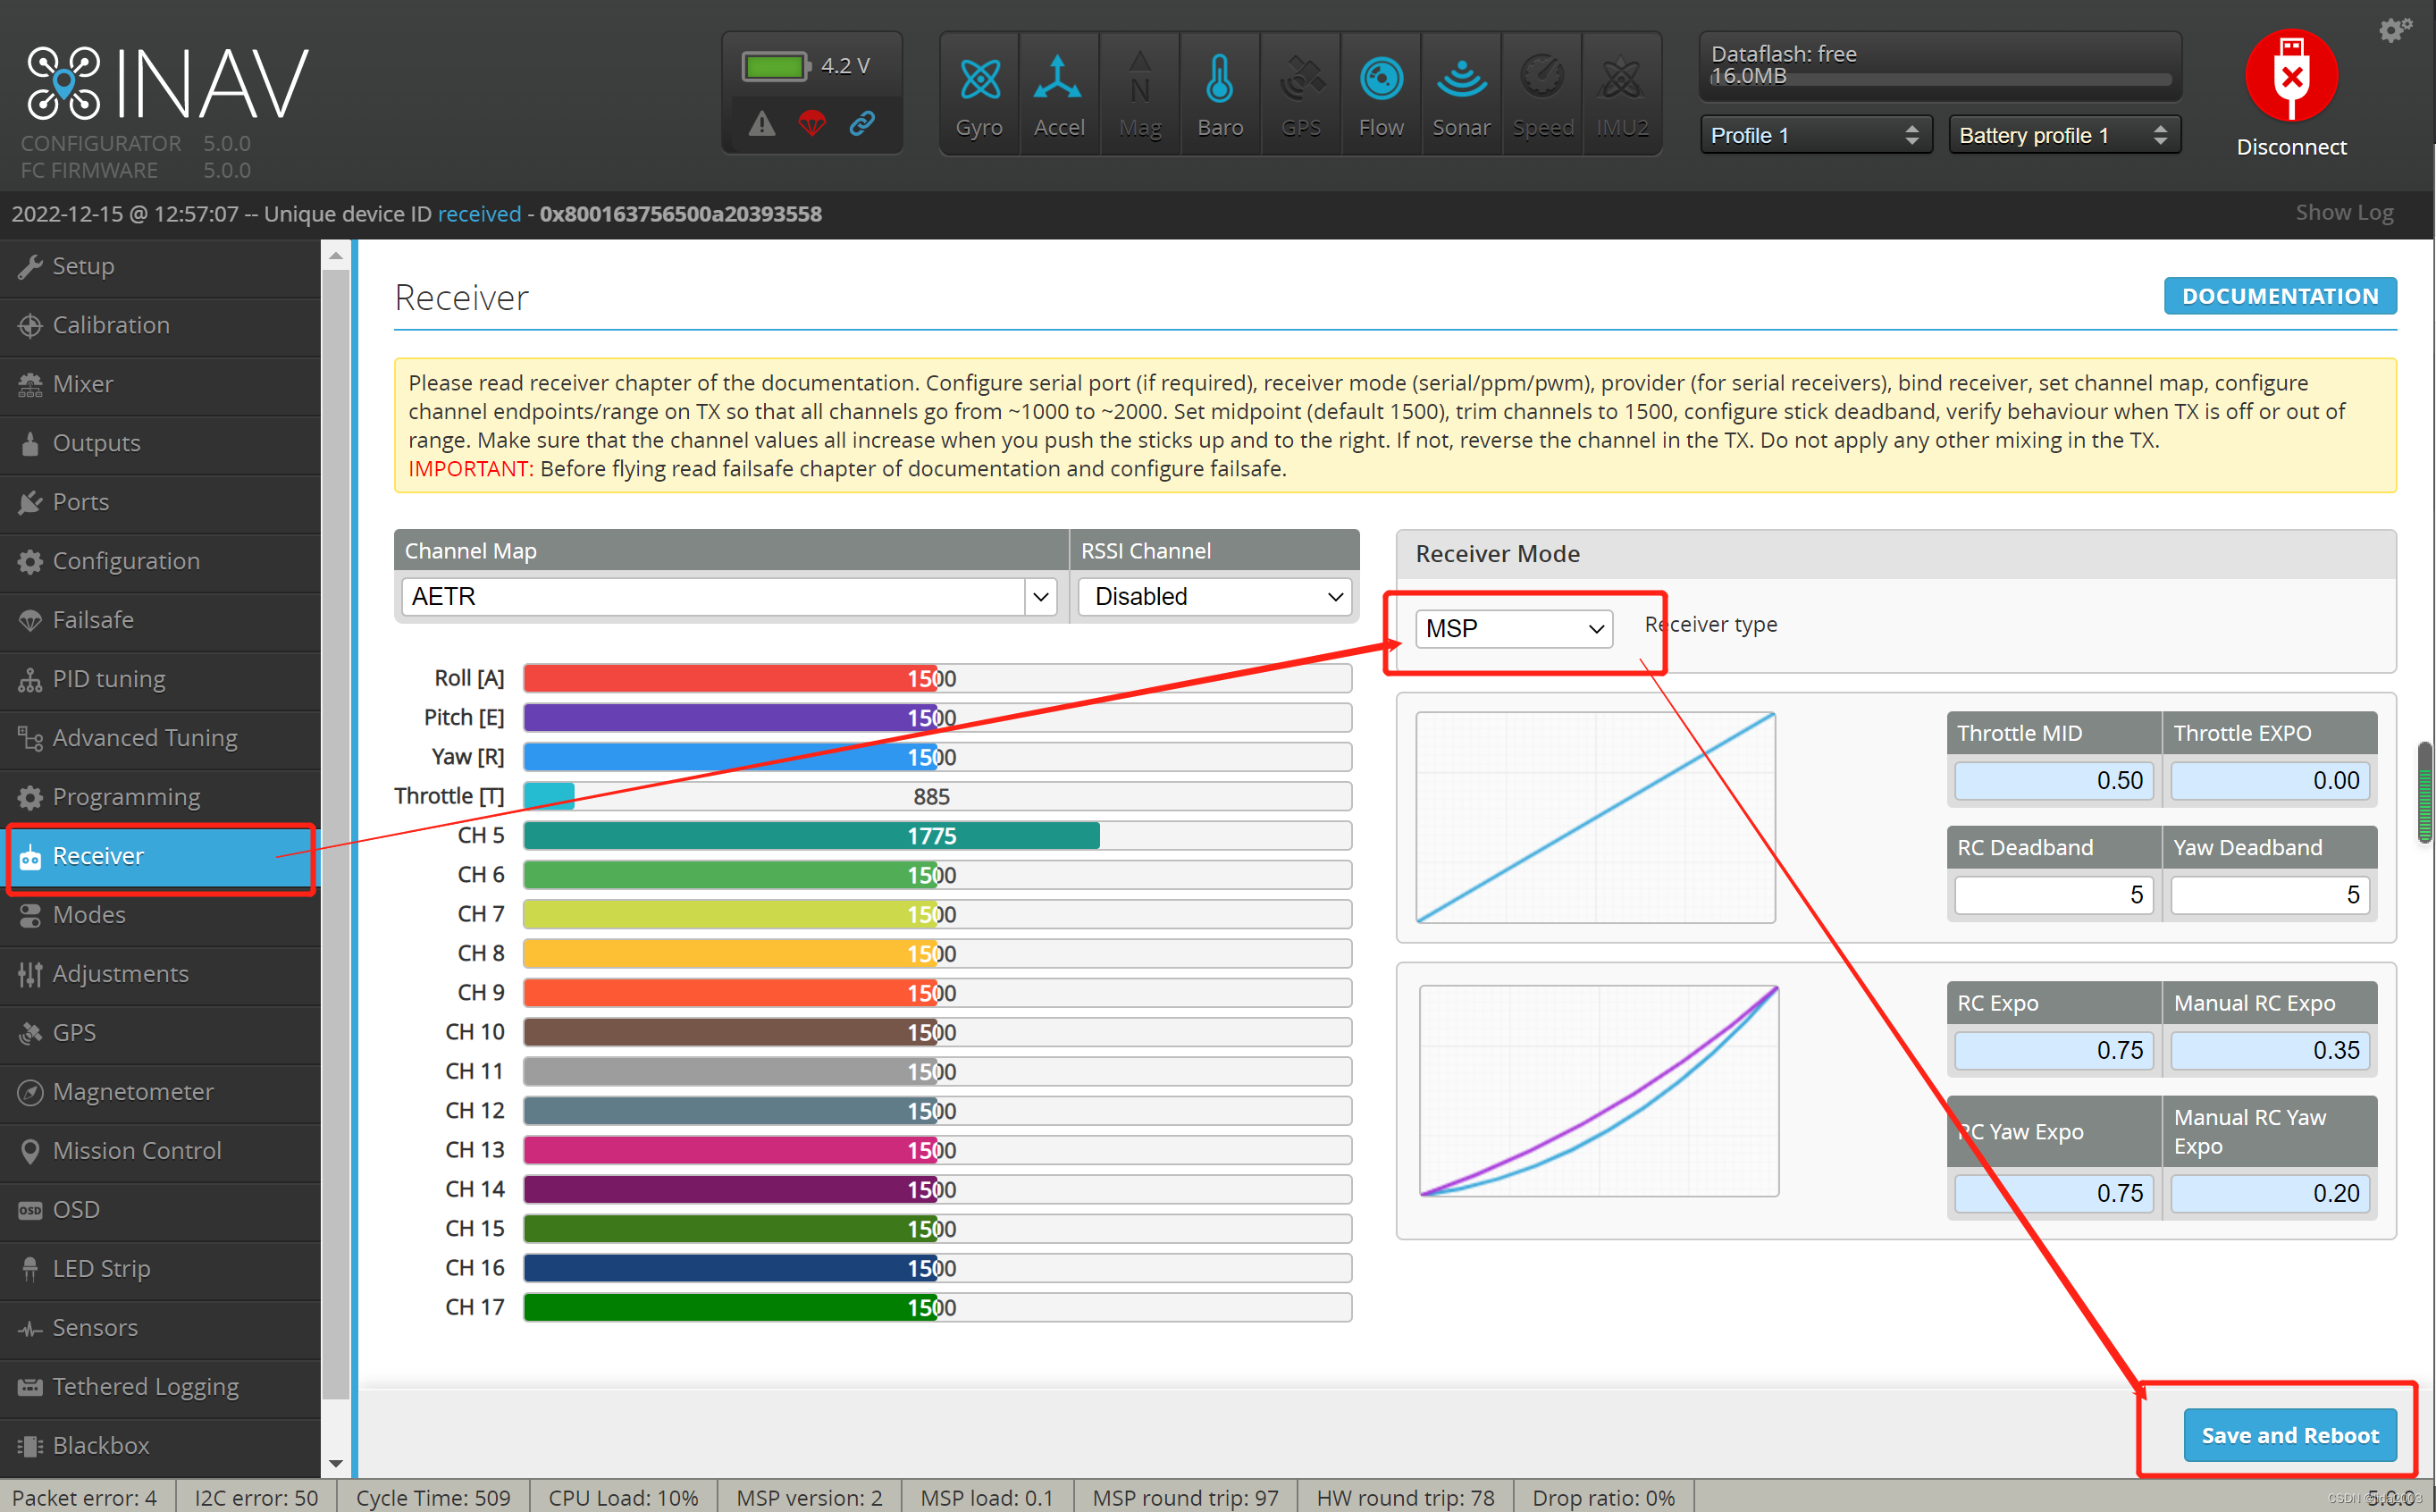This screenshot has width=2436, height=1512.
Task: Click the warning triangle status icon
Action: pyautogui.click(x=762, y=124)
